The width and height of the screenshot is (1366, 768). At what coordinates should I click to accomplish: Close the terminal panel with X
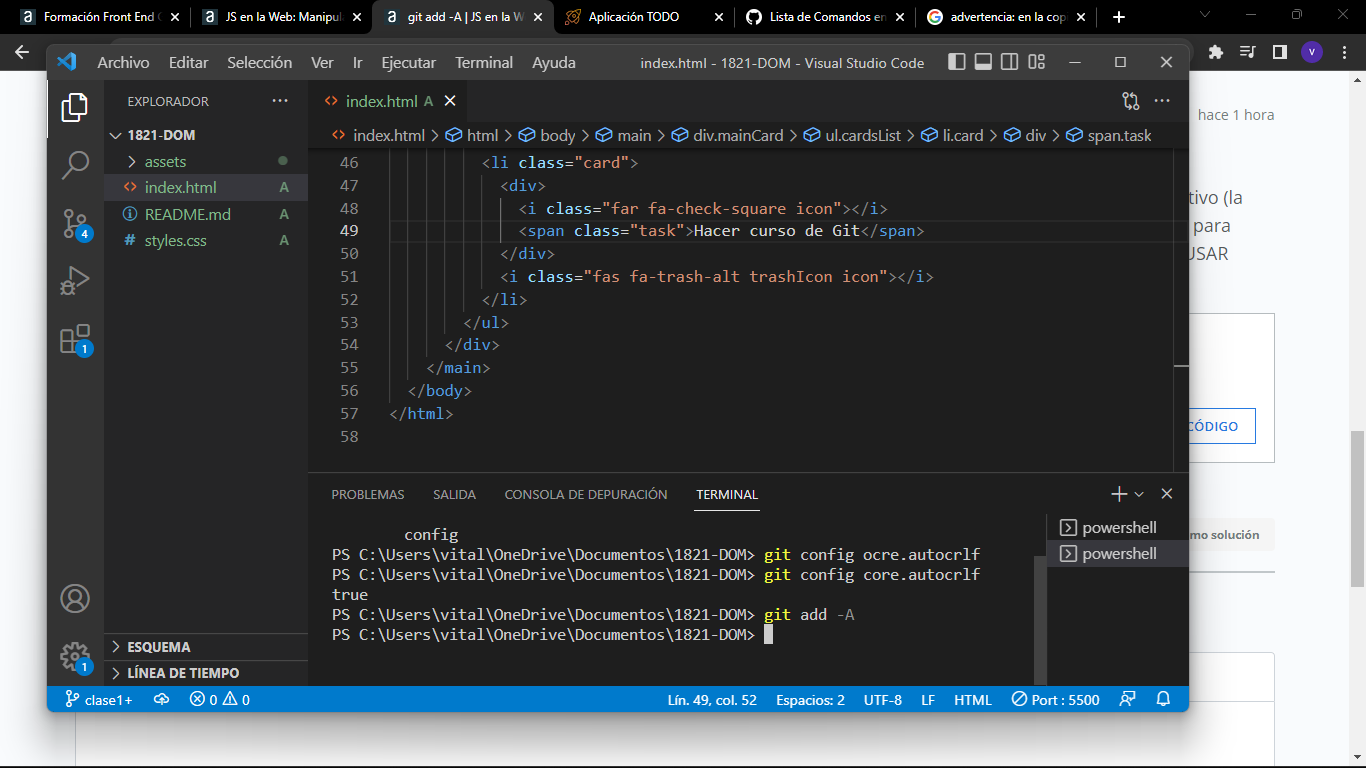click(x=1167, y=494)
